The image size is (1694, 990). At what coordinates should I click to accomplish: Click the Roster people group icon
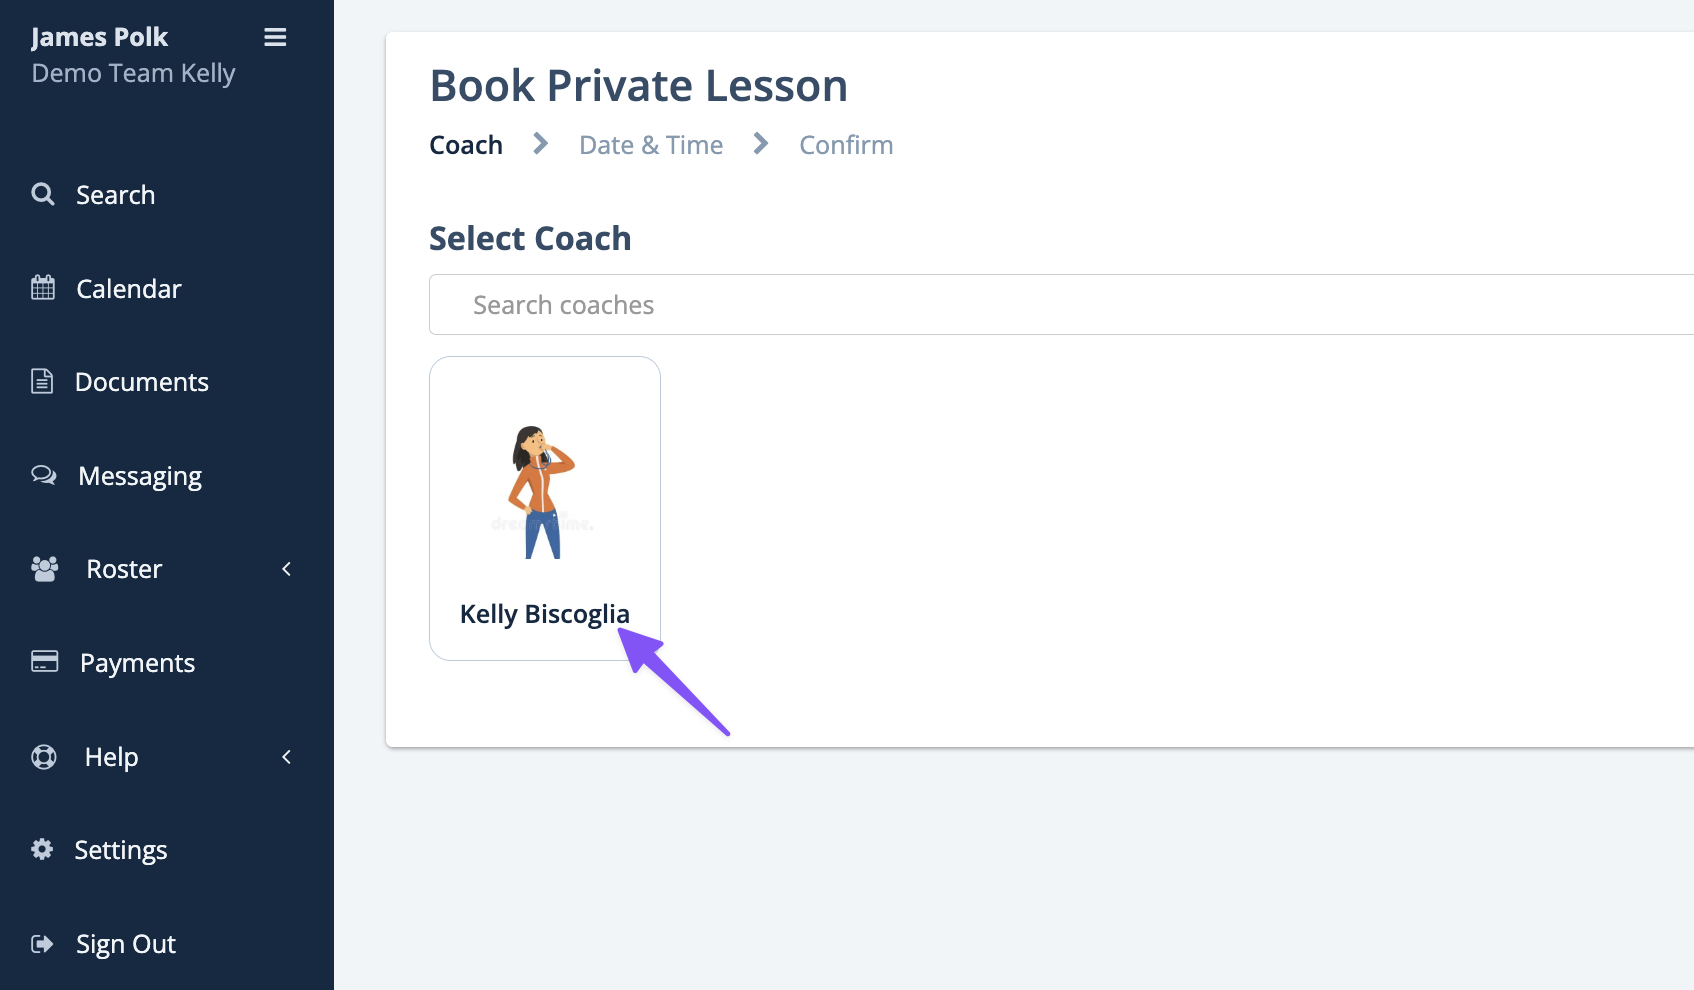coord(45,569)
